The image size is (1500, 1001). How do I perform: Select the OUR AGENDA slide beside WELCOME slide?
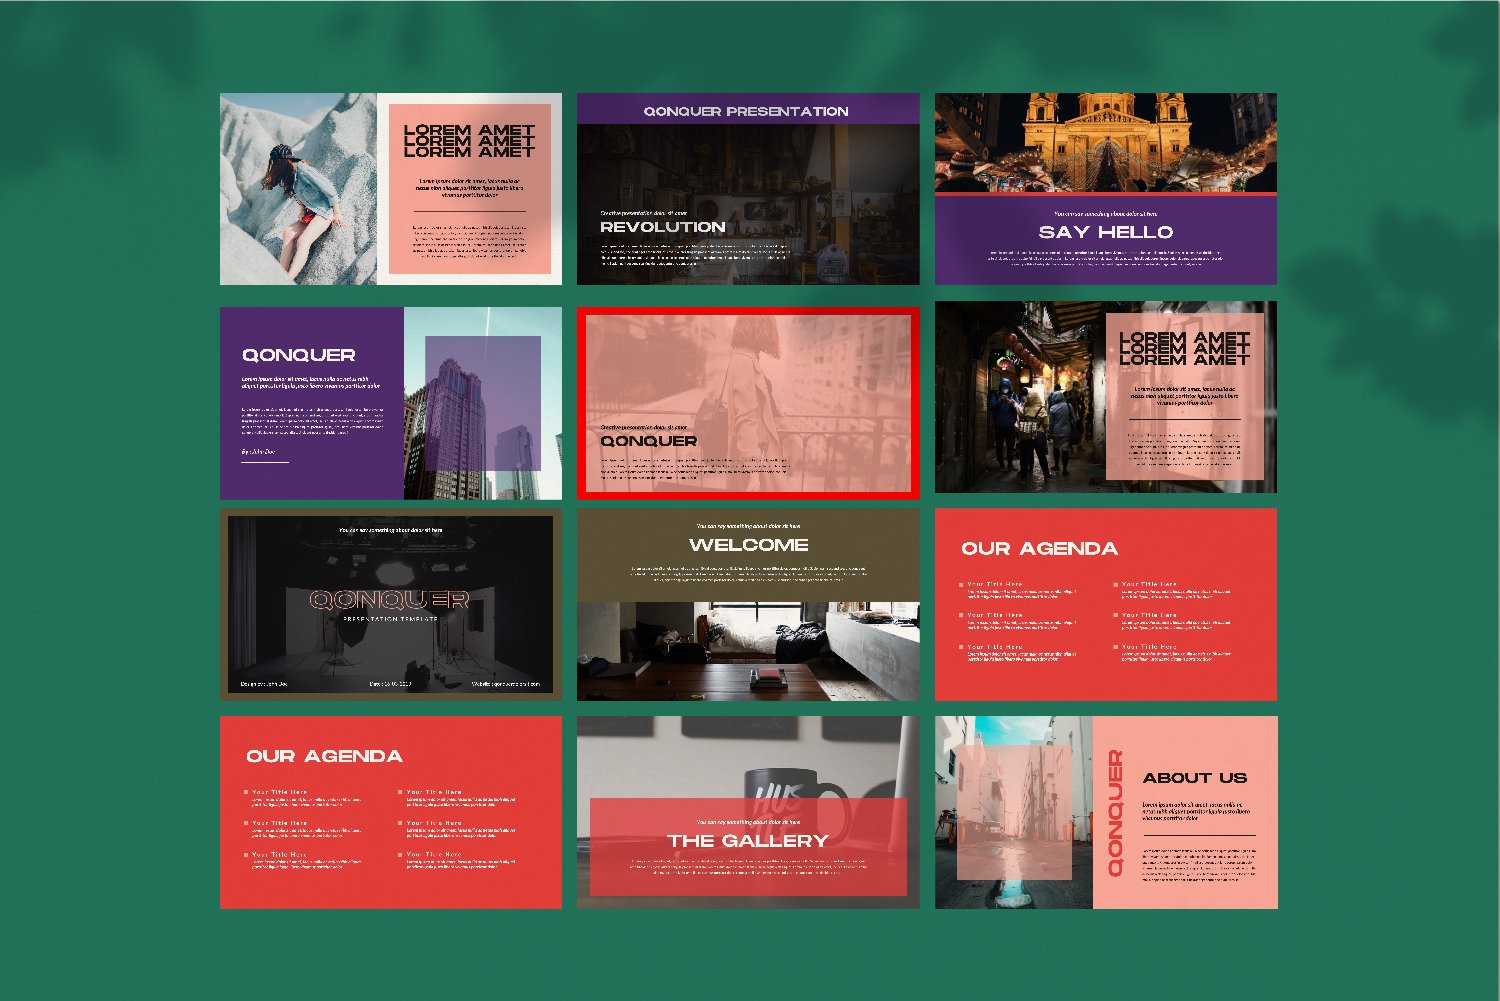(1106, 604)
